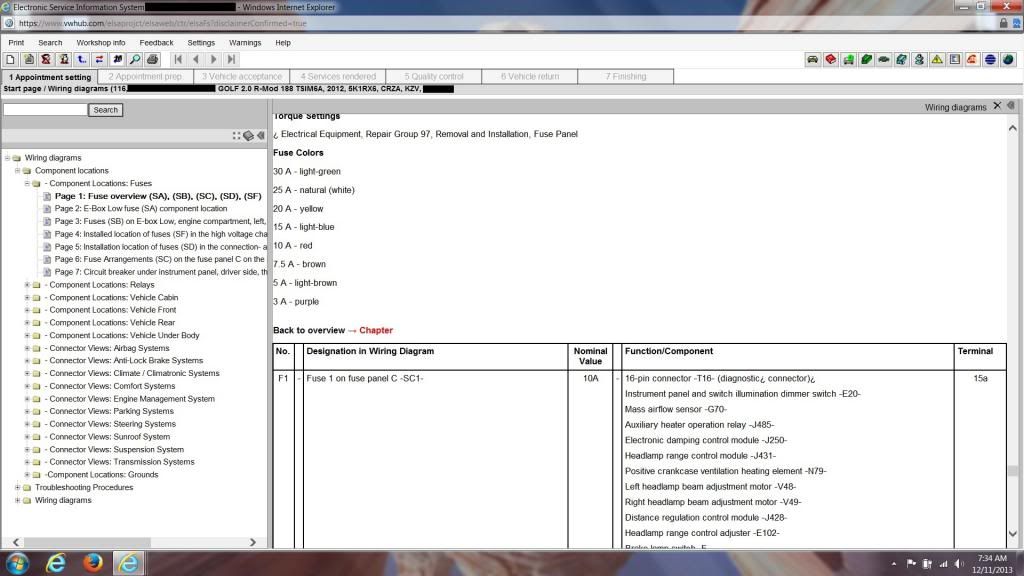1024x576 pixels.
Task: Go to next page arrow in toolbar
Action: coord(213,59)
